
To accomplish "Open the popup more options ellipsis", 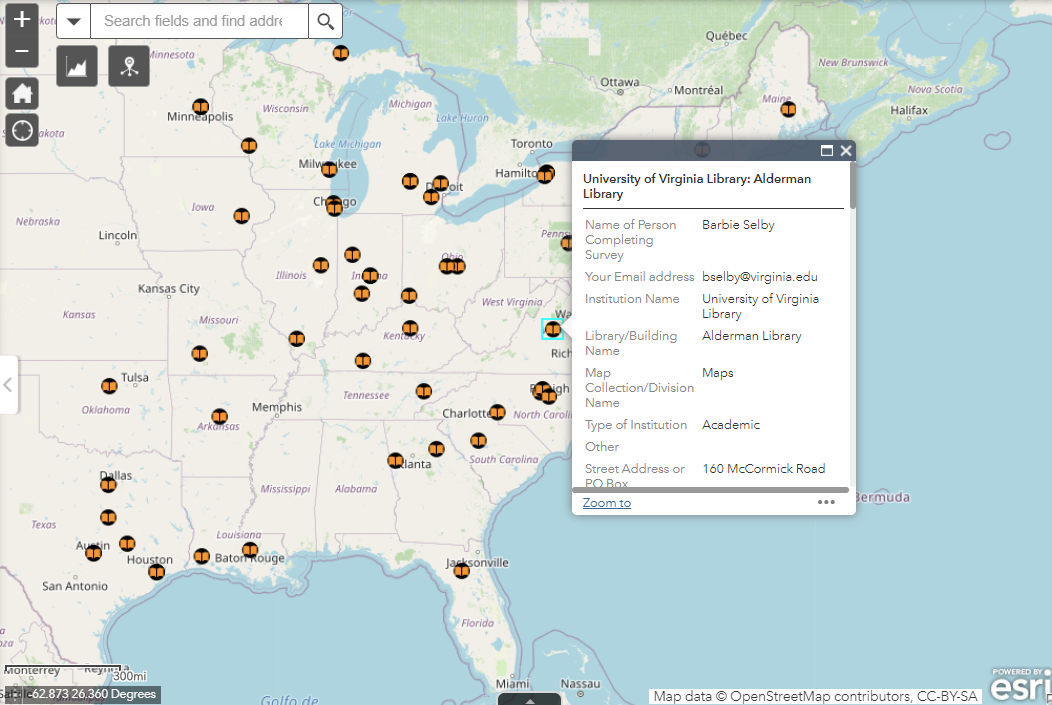I will click(x=826, y=502).
